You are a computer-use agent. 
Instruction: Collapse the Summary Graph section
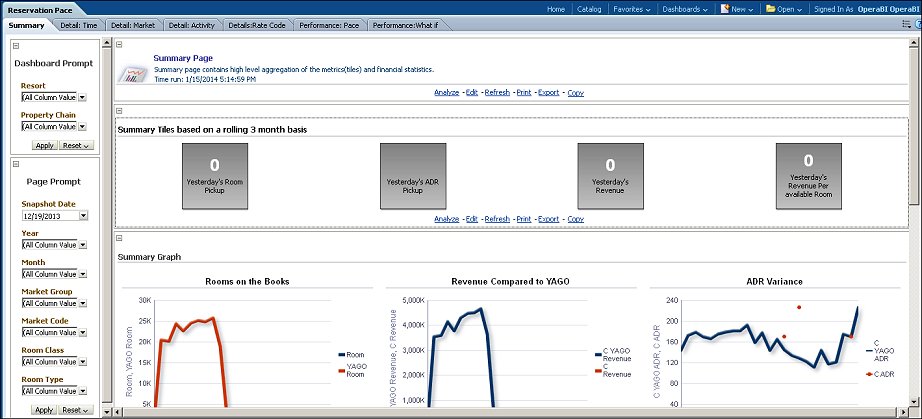120,238
